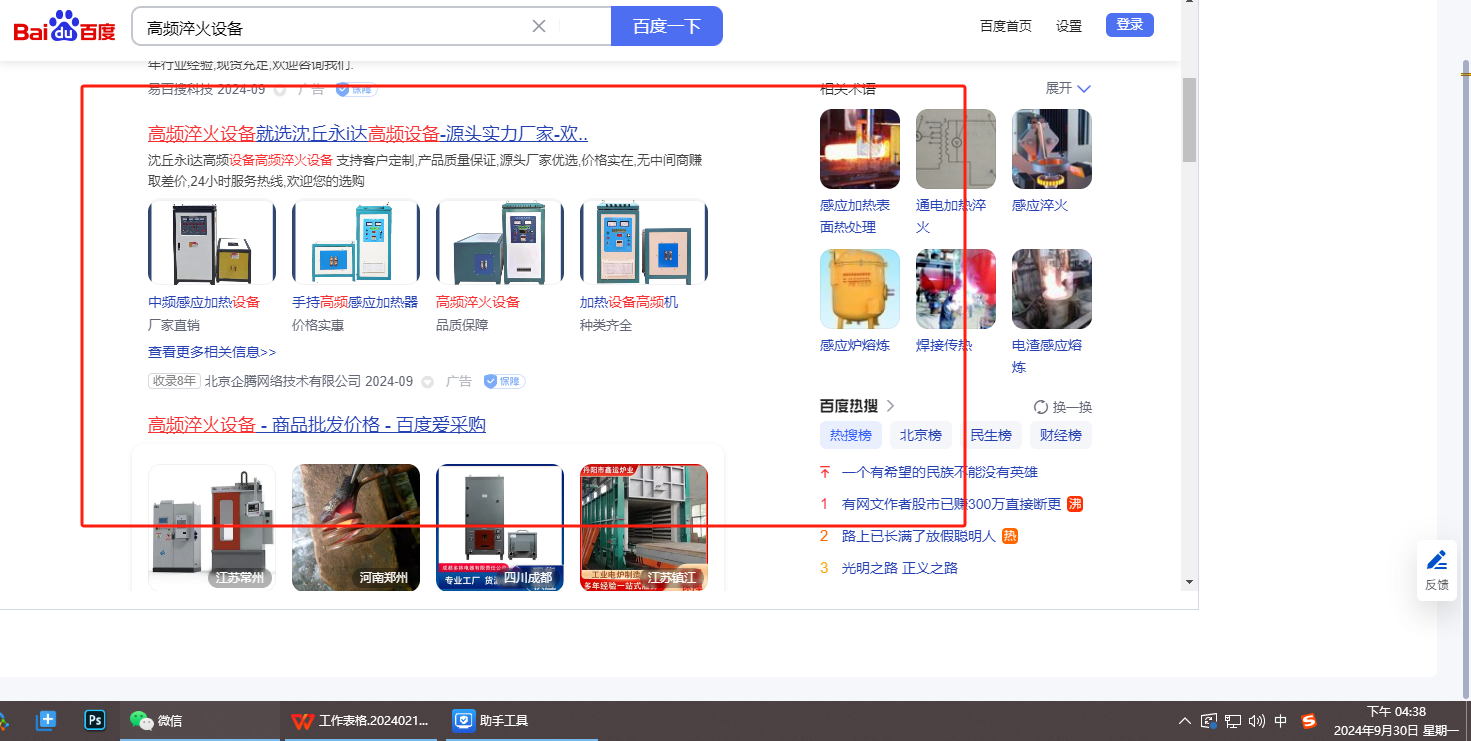Open the dropdown arrow beside 易百搜科技 2024-09
The image size is (1471, 741).
pos(280,89)
